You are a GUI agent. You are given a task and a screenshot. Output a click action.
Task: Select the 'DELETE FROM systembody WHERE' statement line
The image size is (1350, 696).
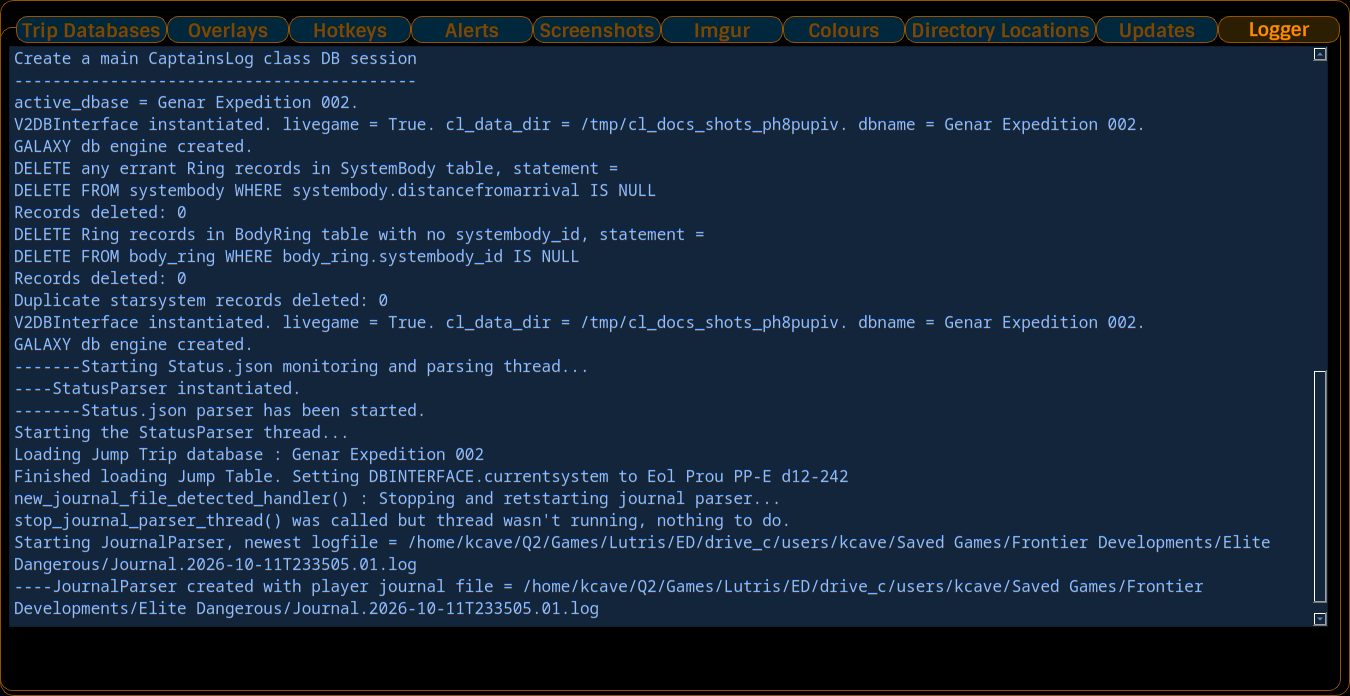335,190
